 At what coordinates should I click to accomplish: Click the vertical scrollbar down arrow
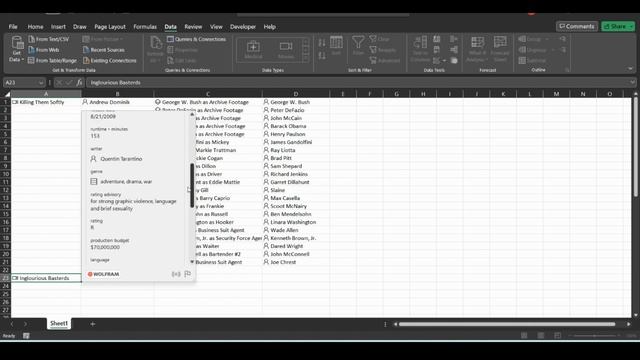636,315
